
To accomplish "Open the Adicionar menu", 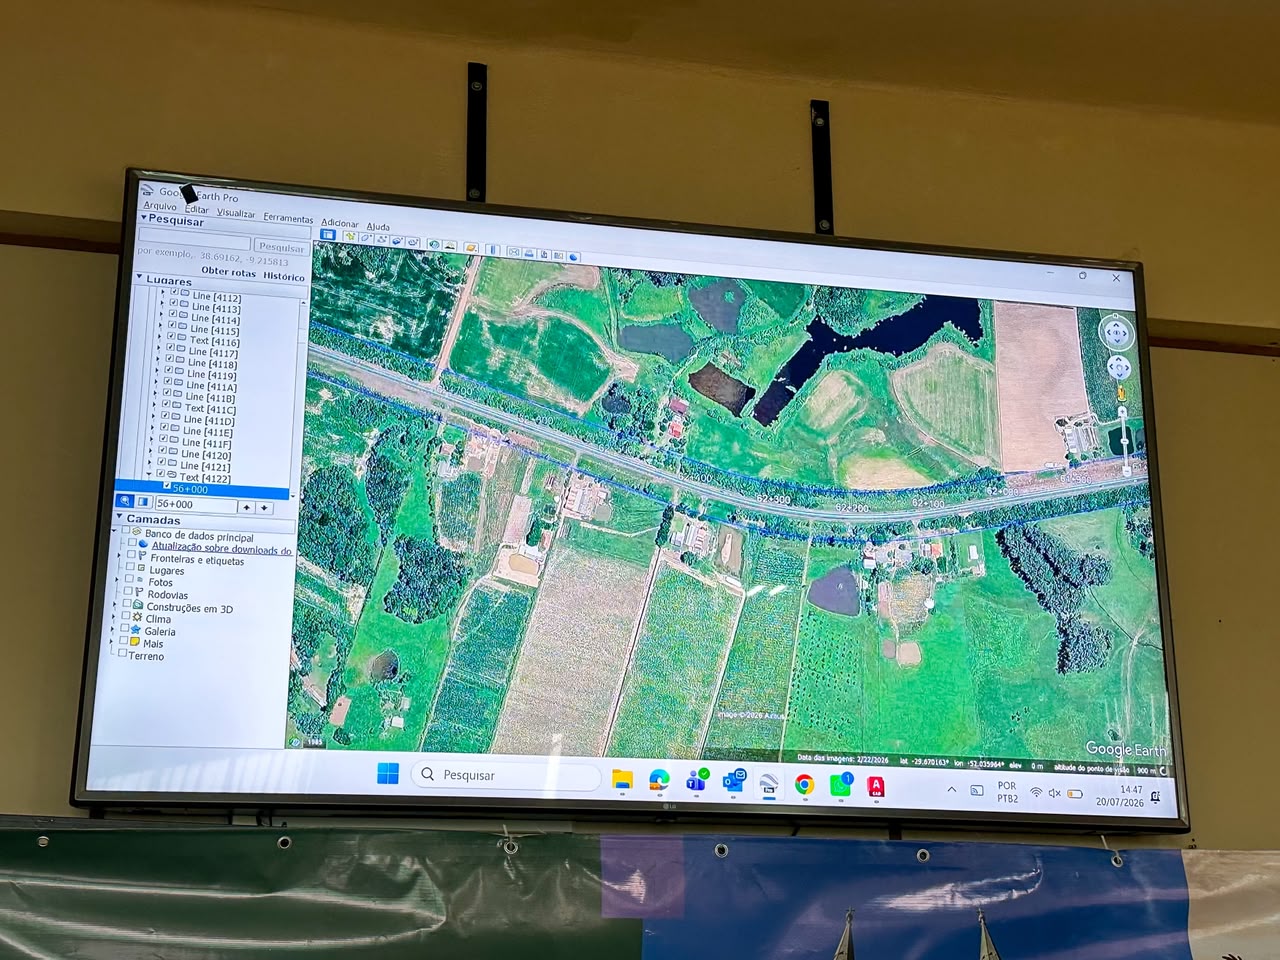I will (340, 223).
